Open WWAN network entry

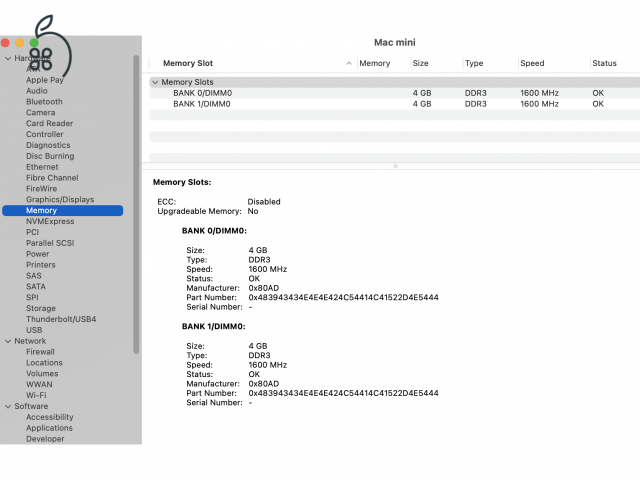[x=39, y=384]
